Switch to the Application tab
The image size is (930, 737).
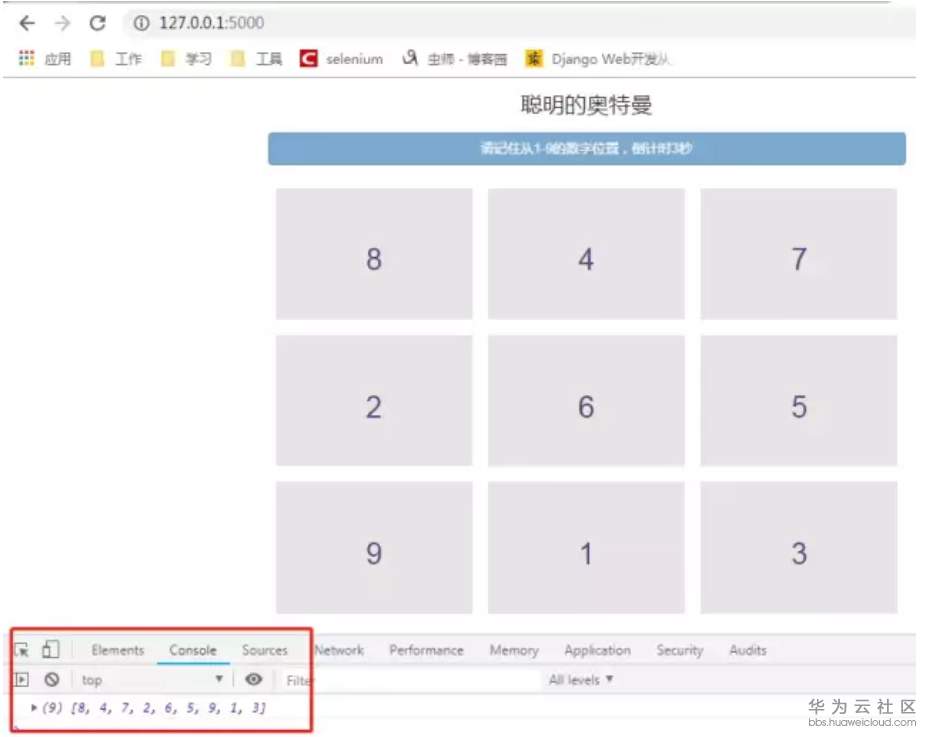(x=597, y=650)
